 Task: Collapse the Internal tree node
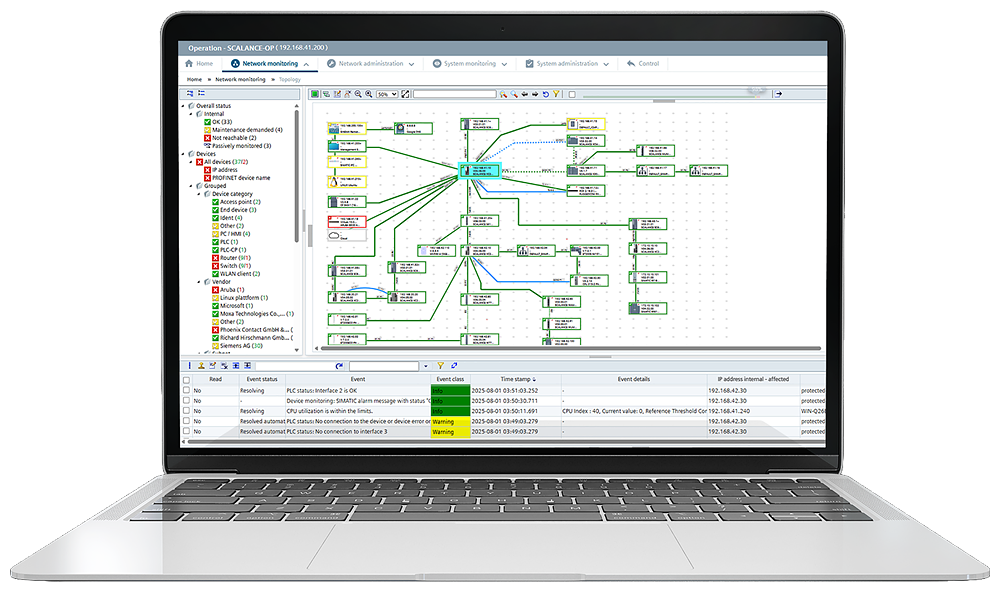191,114
